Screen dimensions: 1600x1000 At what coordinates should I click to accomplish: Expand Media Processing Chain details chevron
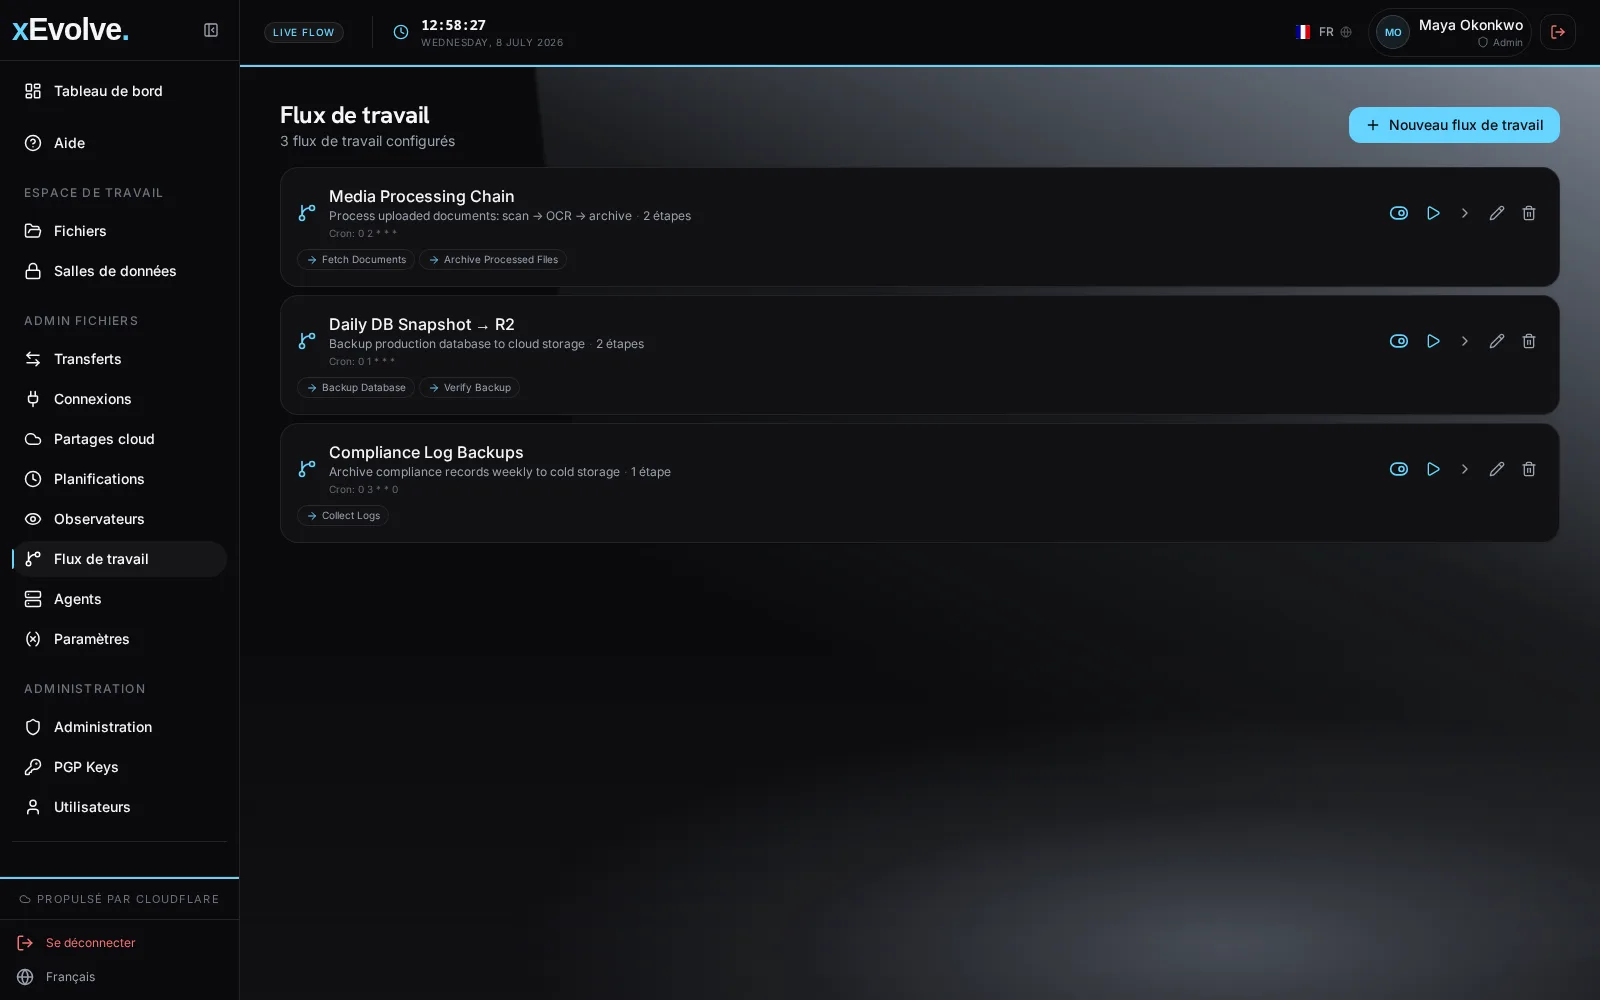tap(1465, 213)
